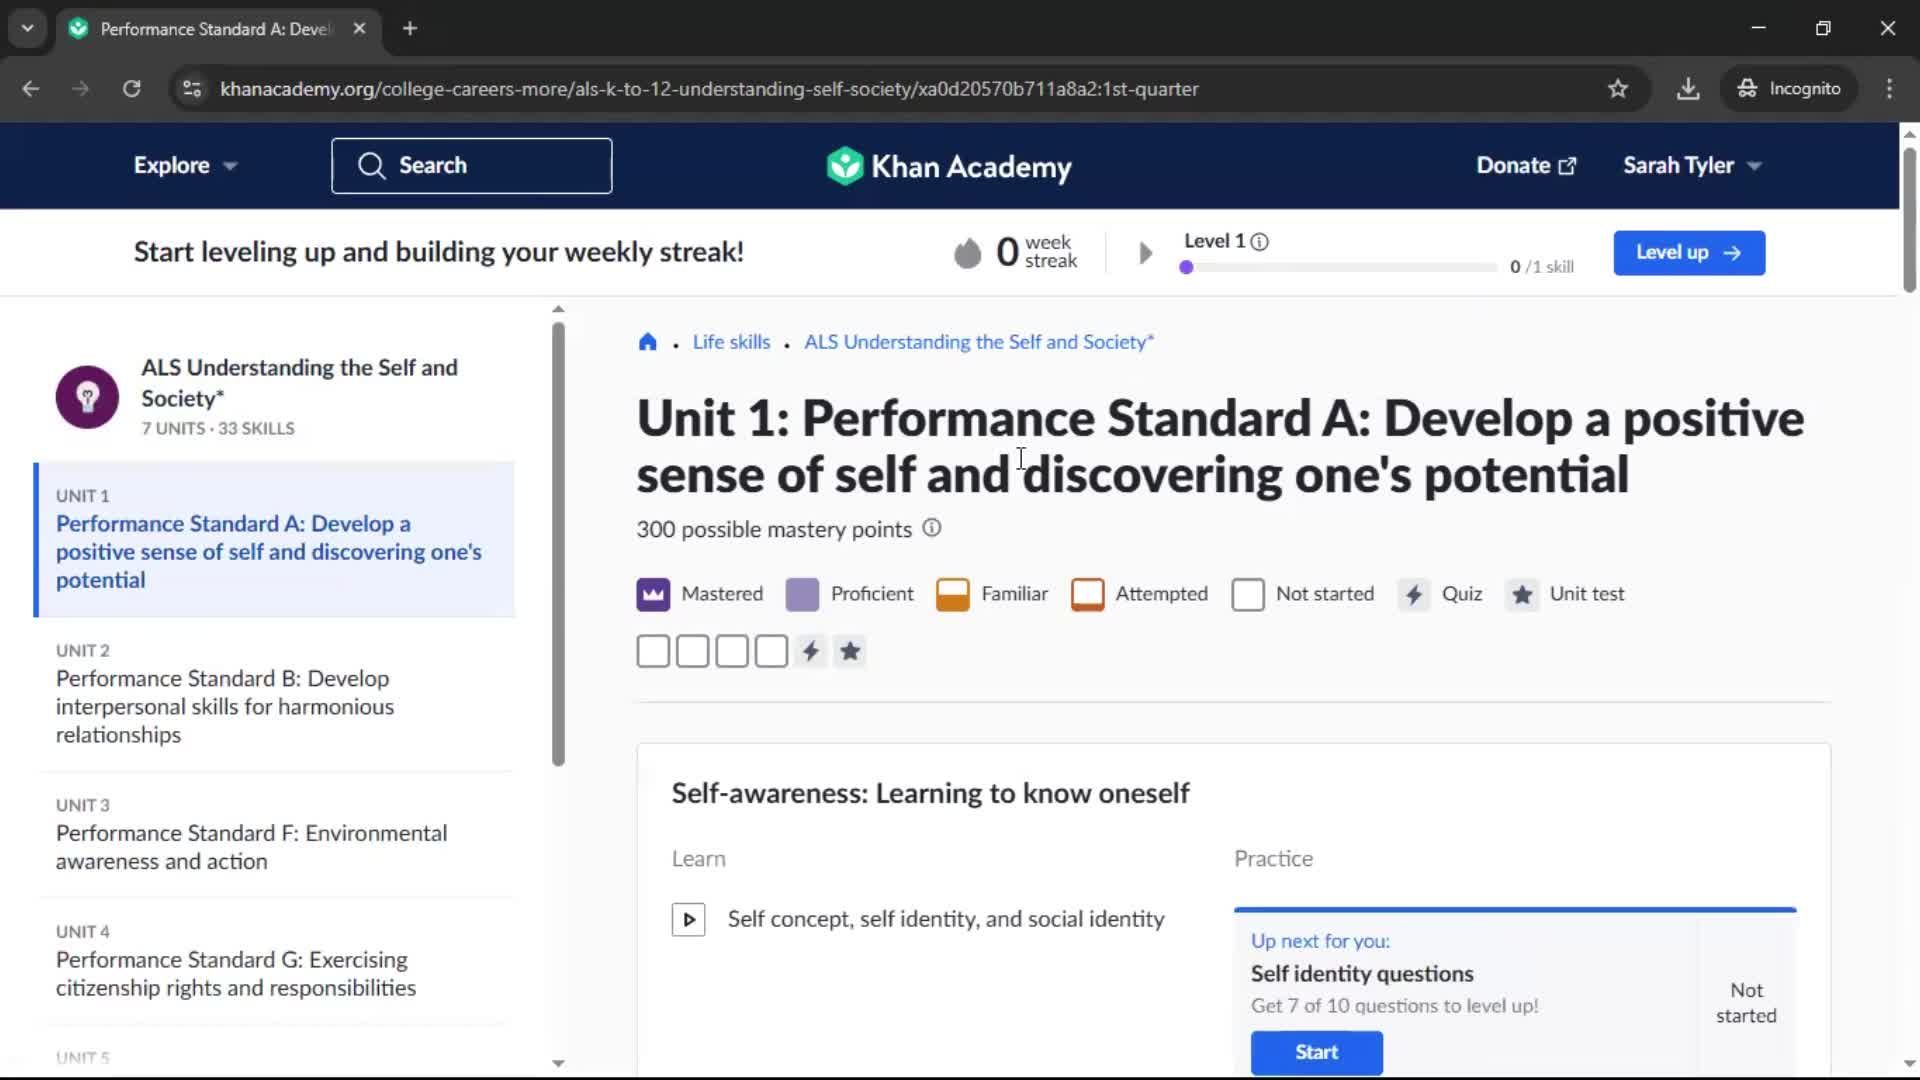Click the site information icon in address bar
The width and height of the screenshot is (1920, 1080).
click(192, 89)
